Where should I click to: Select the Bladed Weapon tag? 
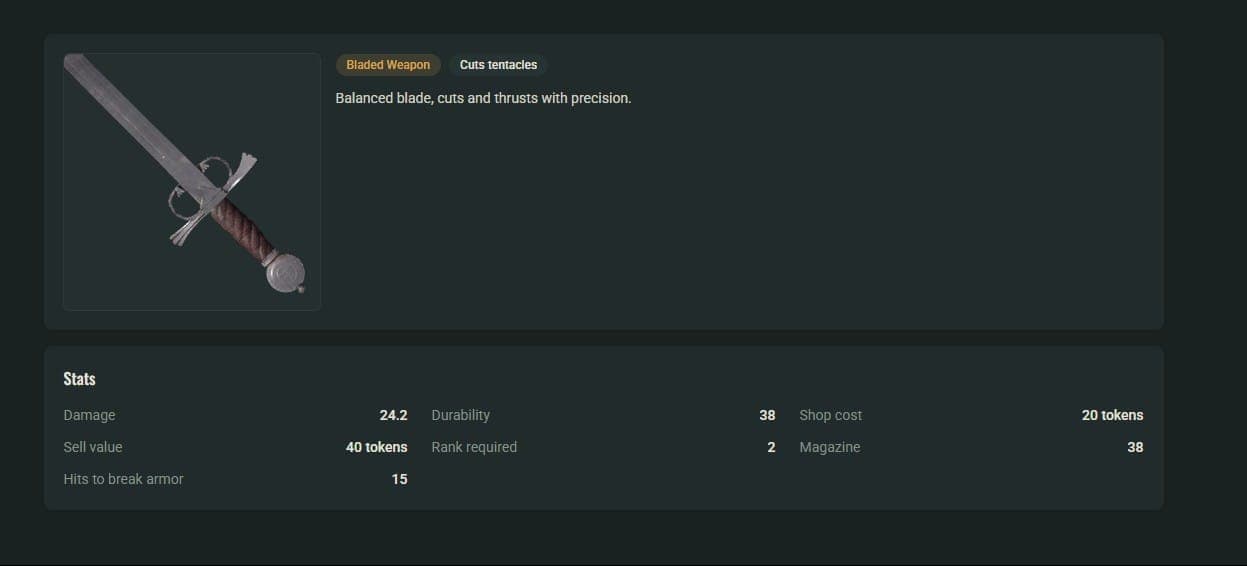click(388, 65)
